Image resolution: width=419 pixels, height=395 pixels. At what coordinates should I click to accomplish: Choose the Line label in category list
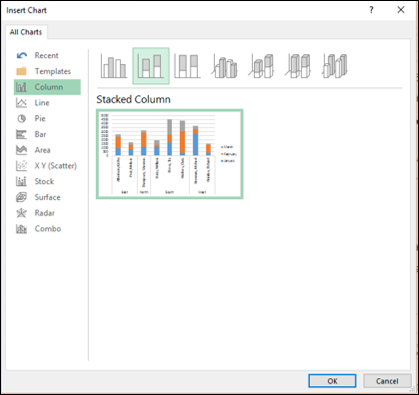[x=42, y=103]
